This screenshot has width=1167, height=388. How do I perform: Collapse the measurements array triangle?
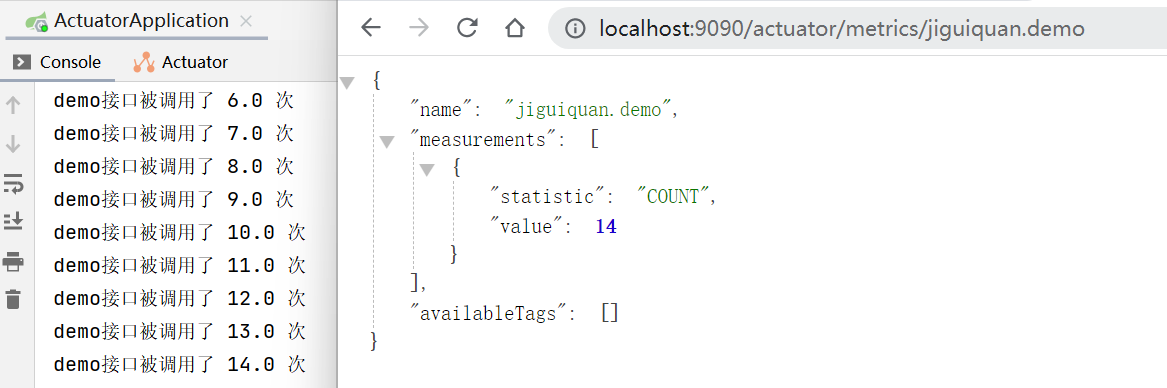click(x=386, y=141)
